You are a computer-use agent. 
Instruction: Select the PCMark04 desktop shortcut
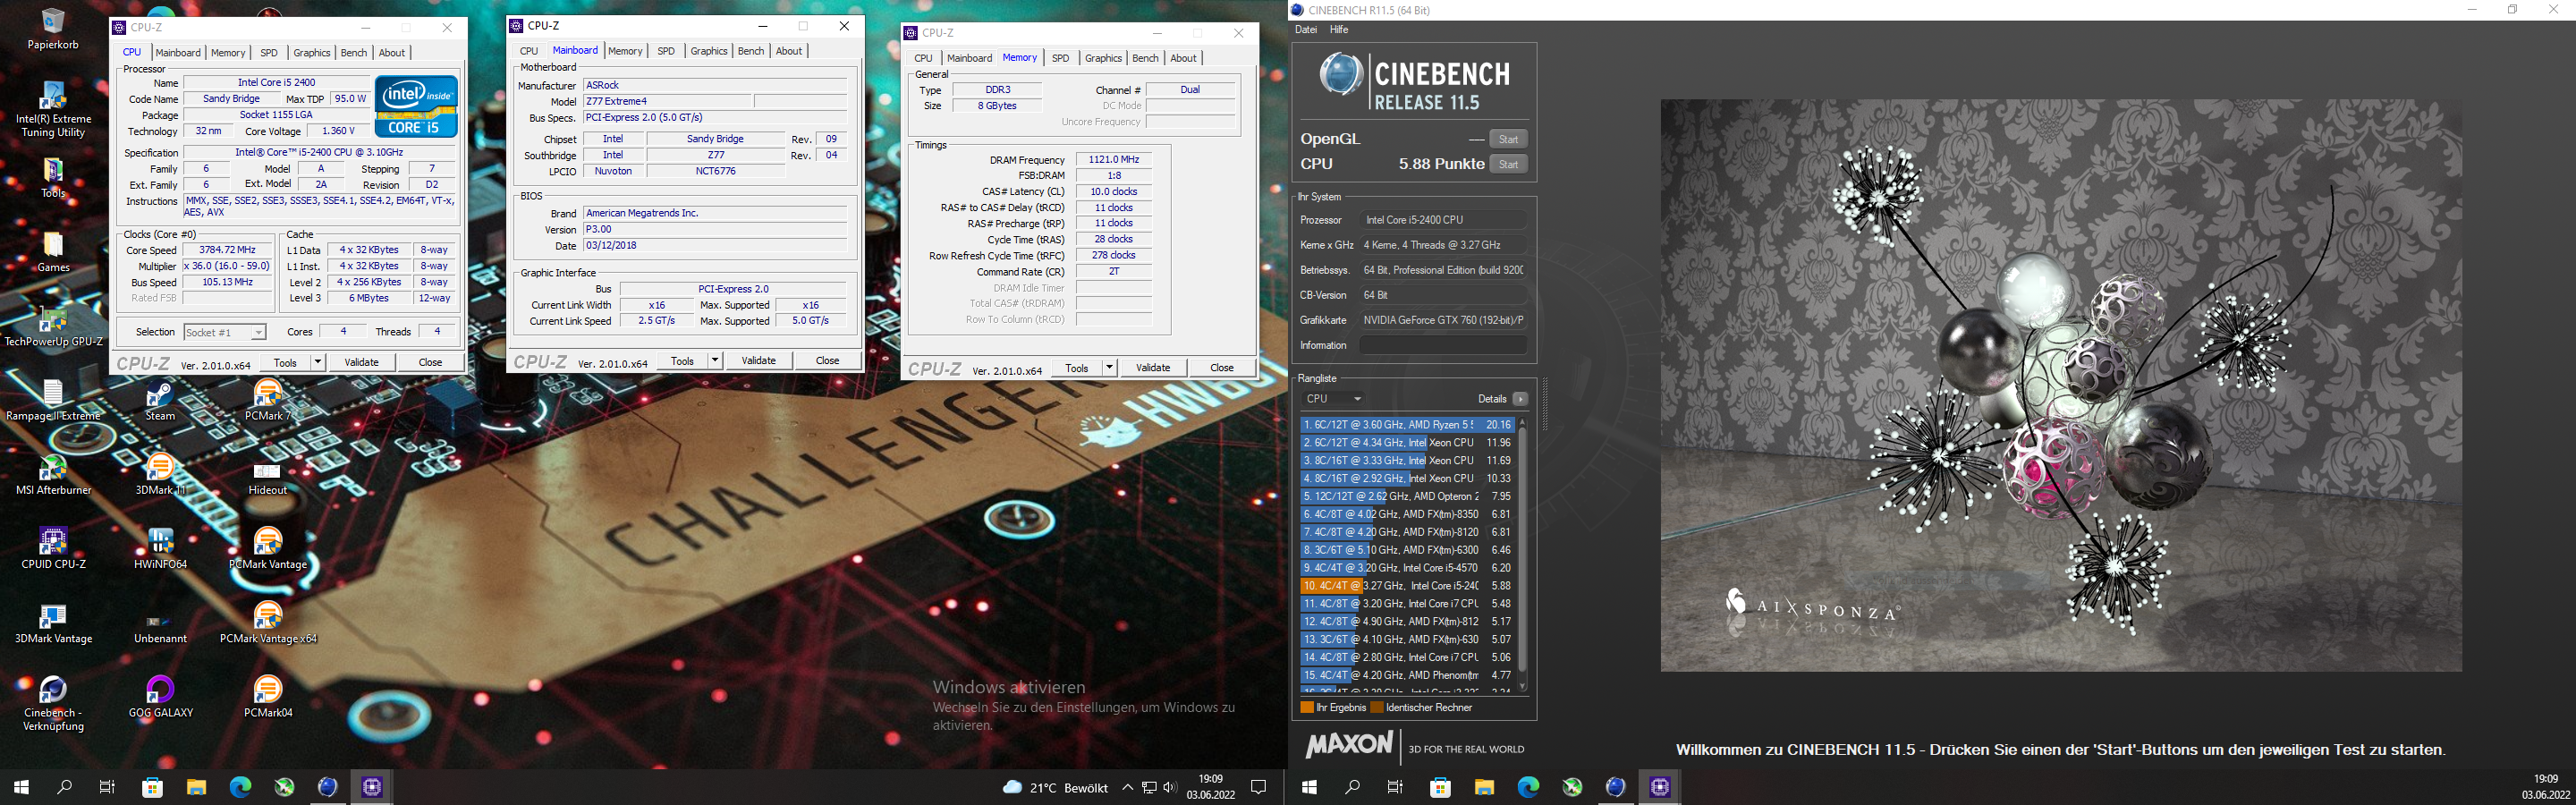point(268,698)
